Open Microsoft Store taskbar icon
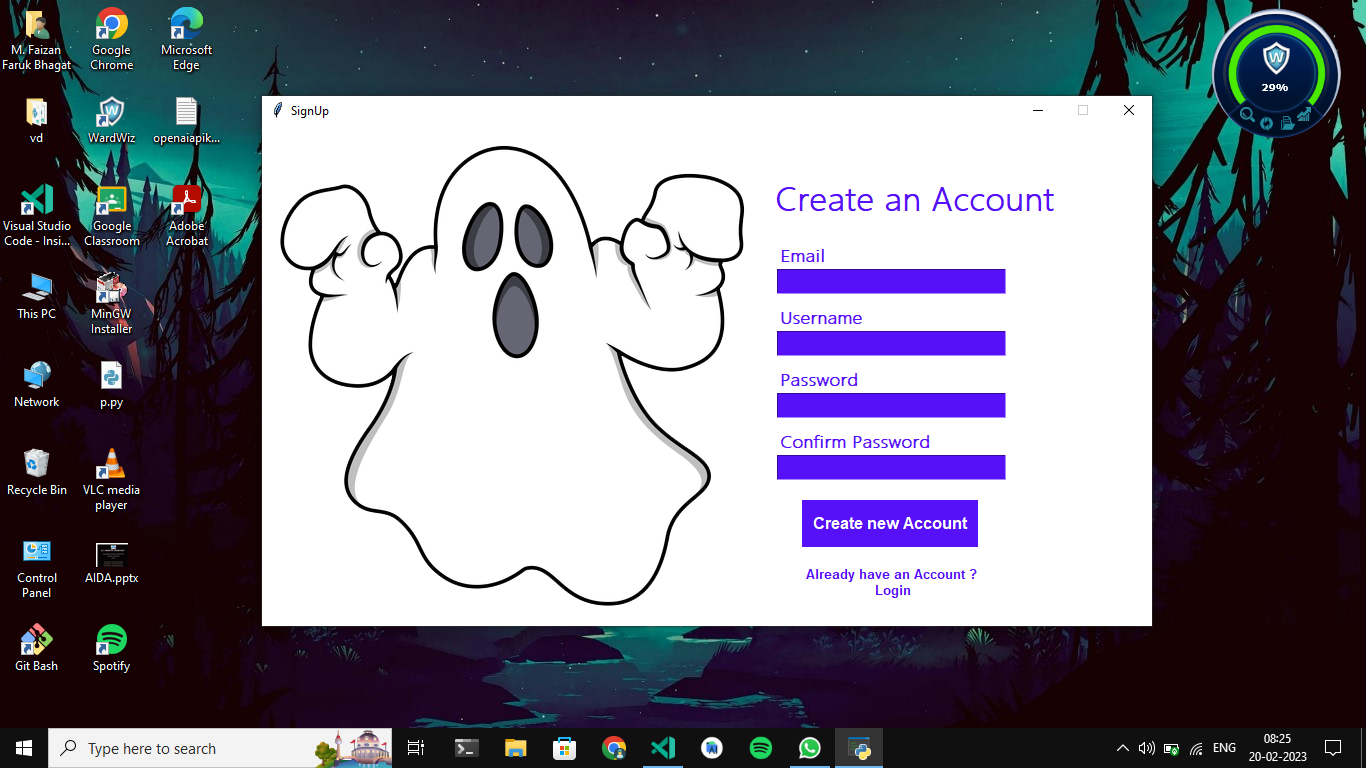The image size is (1366, 768). click(565, 748)
